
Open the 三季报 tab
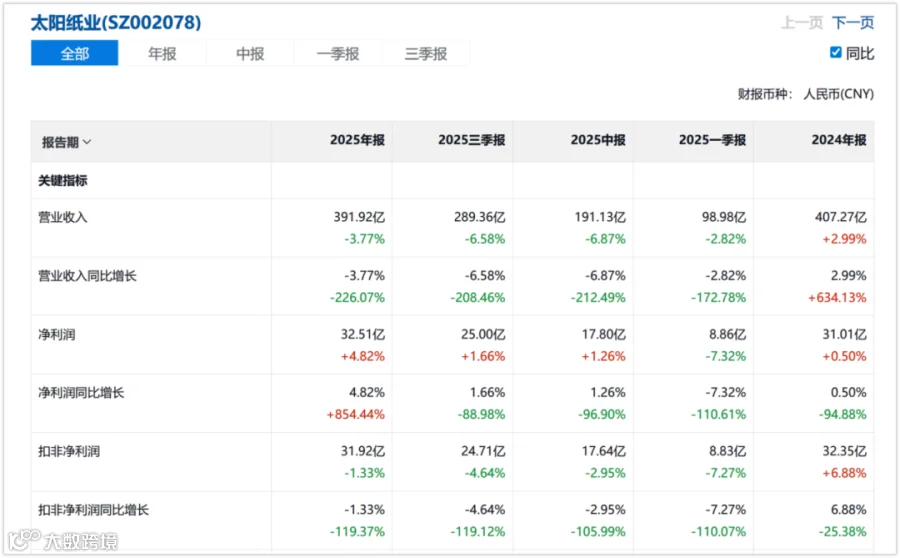click(426, 53)
